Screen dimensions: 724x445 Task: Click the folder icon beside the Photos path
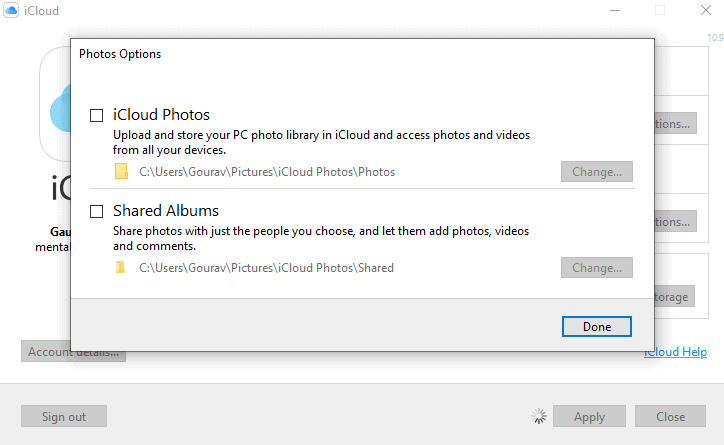click(x=121, y=171)
